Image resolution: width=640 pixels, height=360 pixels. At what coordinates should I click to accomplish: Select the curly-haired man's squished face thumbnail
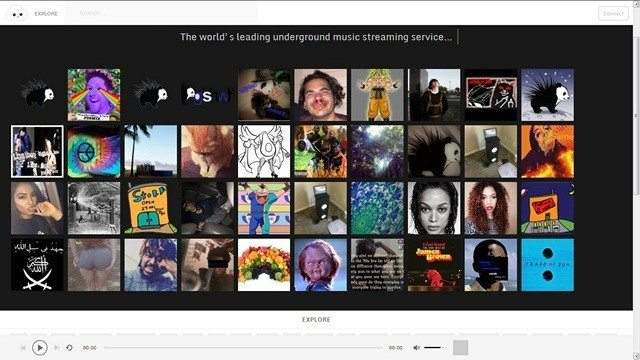(x=320, y=95)
